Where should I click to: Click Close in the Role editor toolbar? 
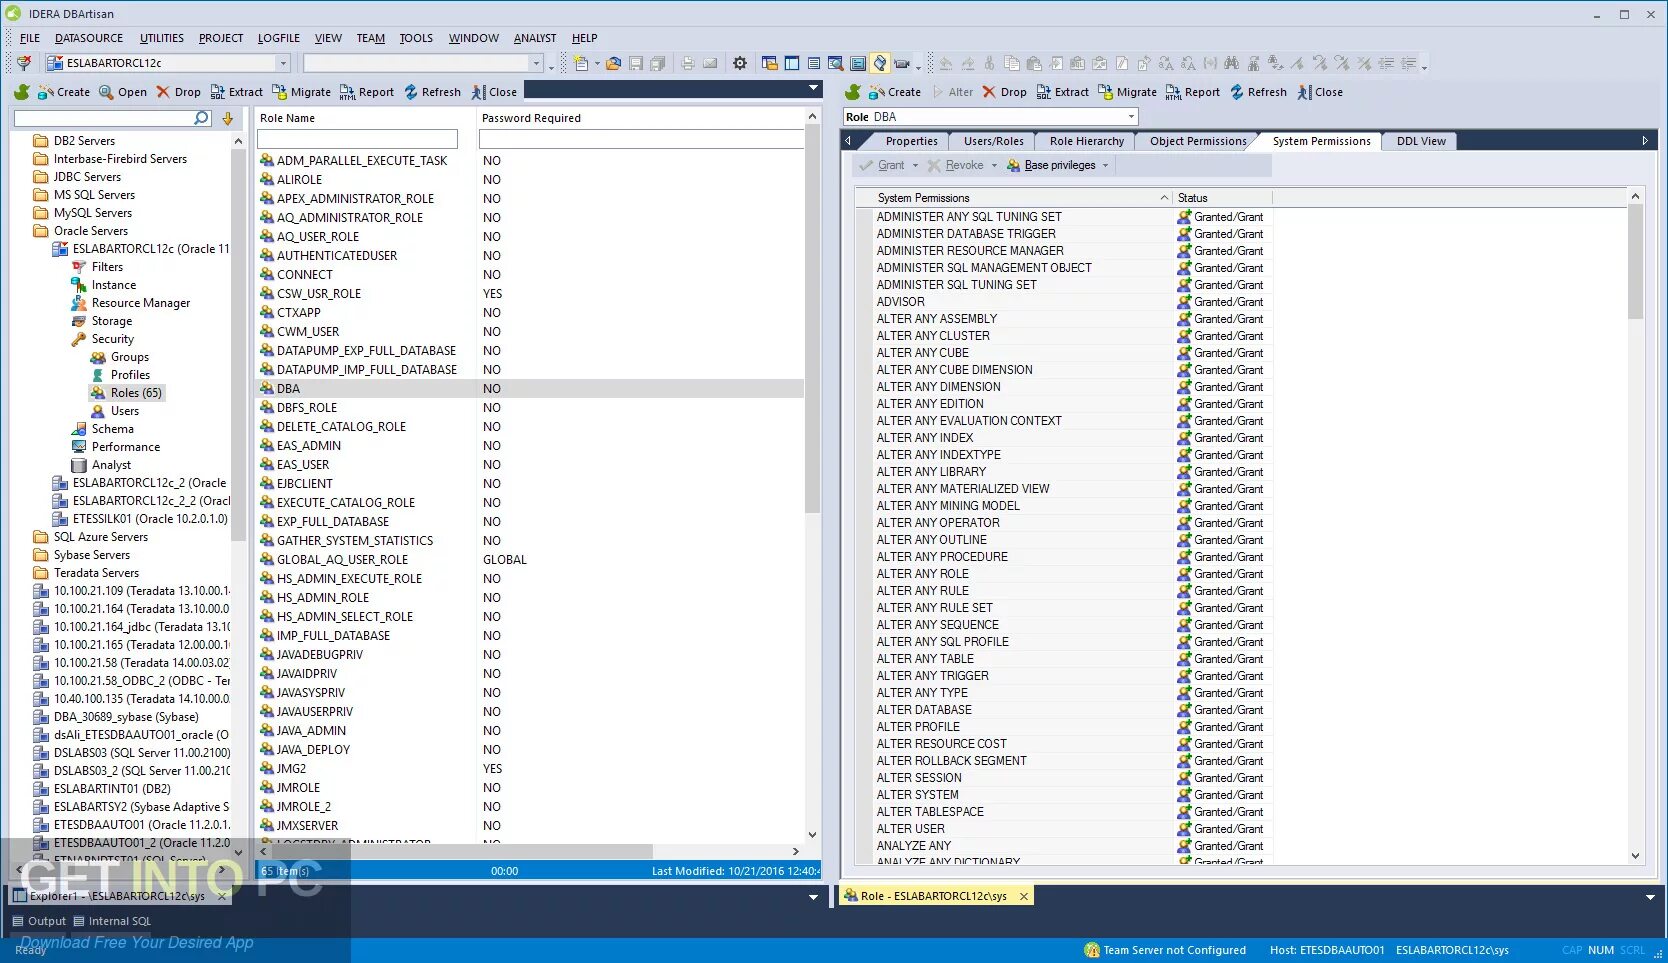tap(1320, 92)
